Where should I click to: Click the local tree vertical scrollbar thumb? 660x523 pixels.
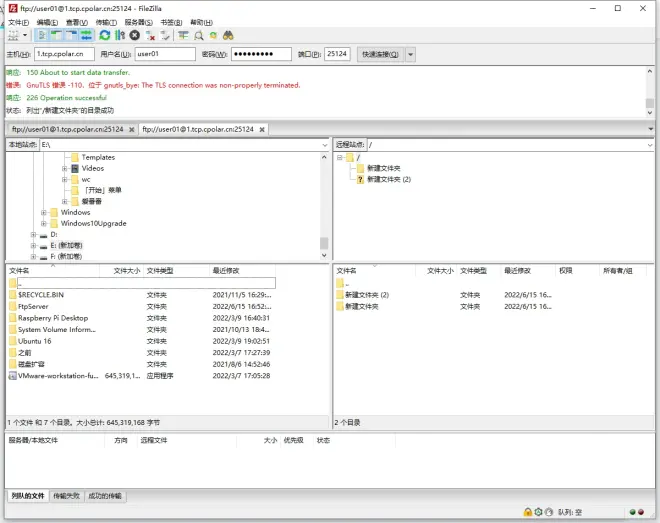coord(324,244)
